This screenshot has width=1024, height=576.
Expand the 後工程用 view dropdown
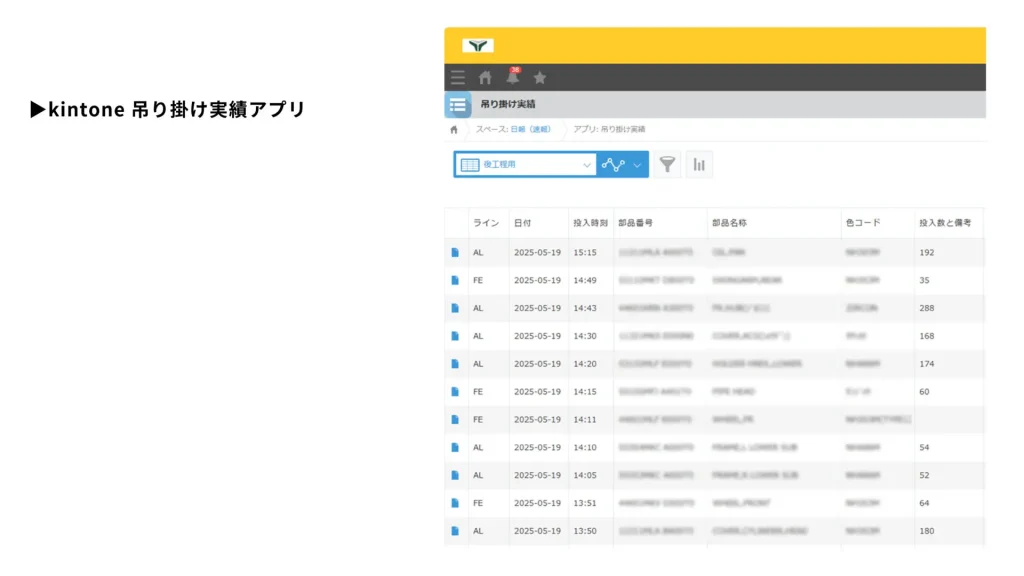coord(587,165)
